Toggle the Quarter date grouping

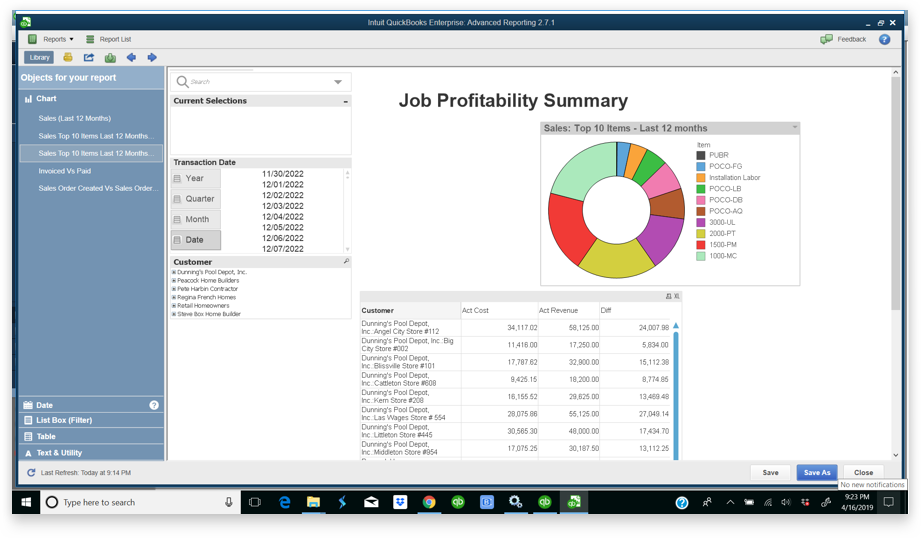(x=196, y=199)
